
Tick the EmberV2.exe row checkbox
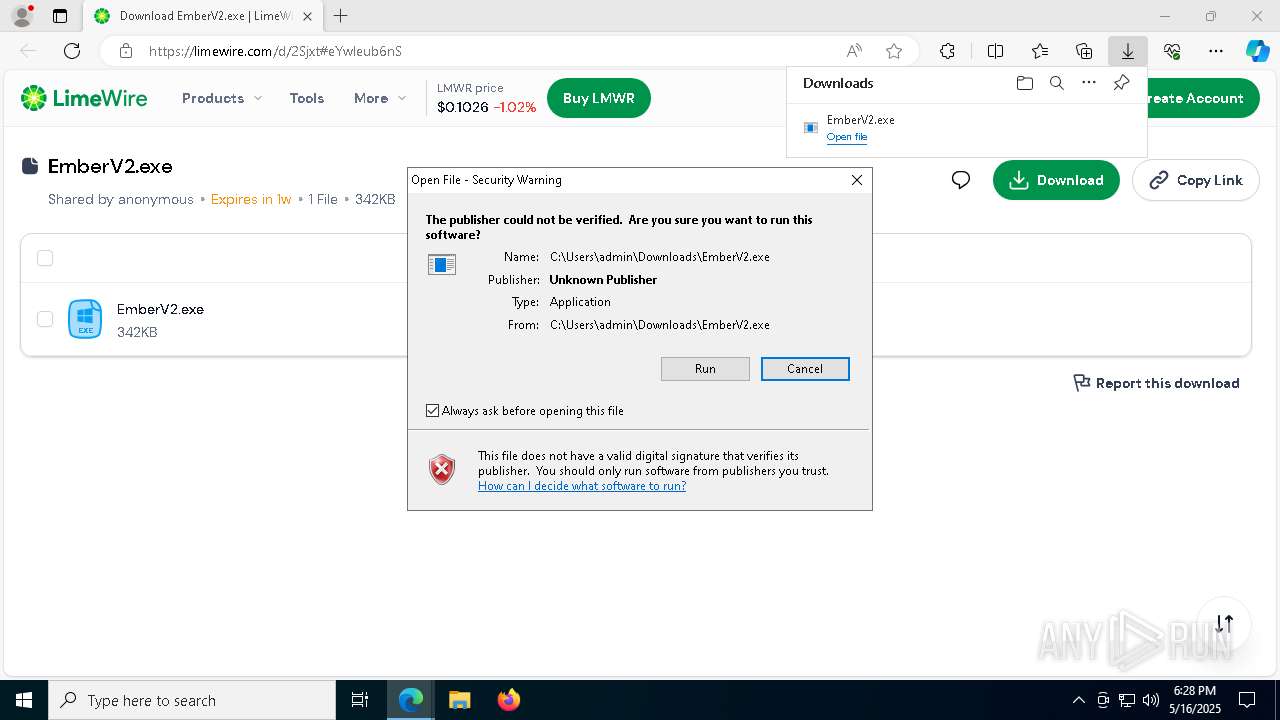pos(45,319)
